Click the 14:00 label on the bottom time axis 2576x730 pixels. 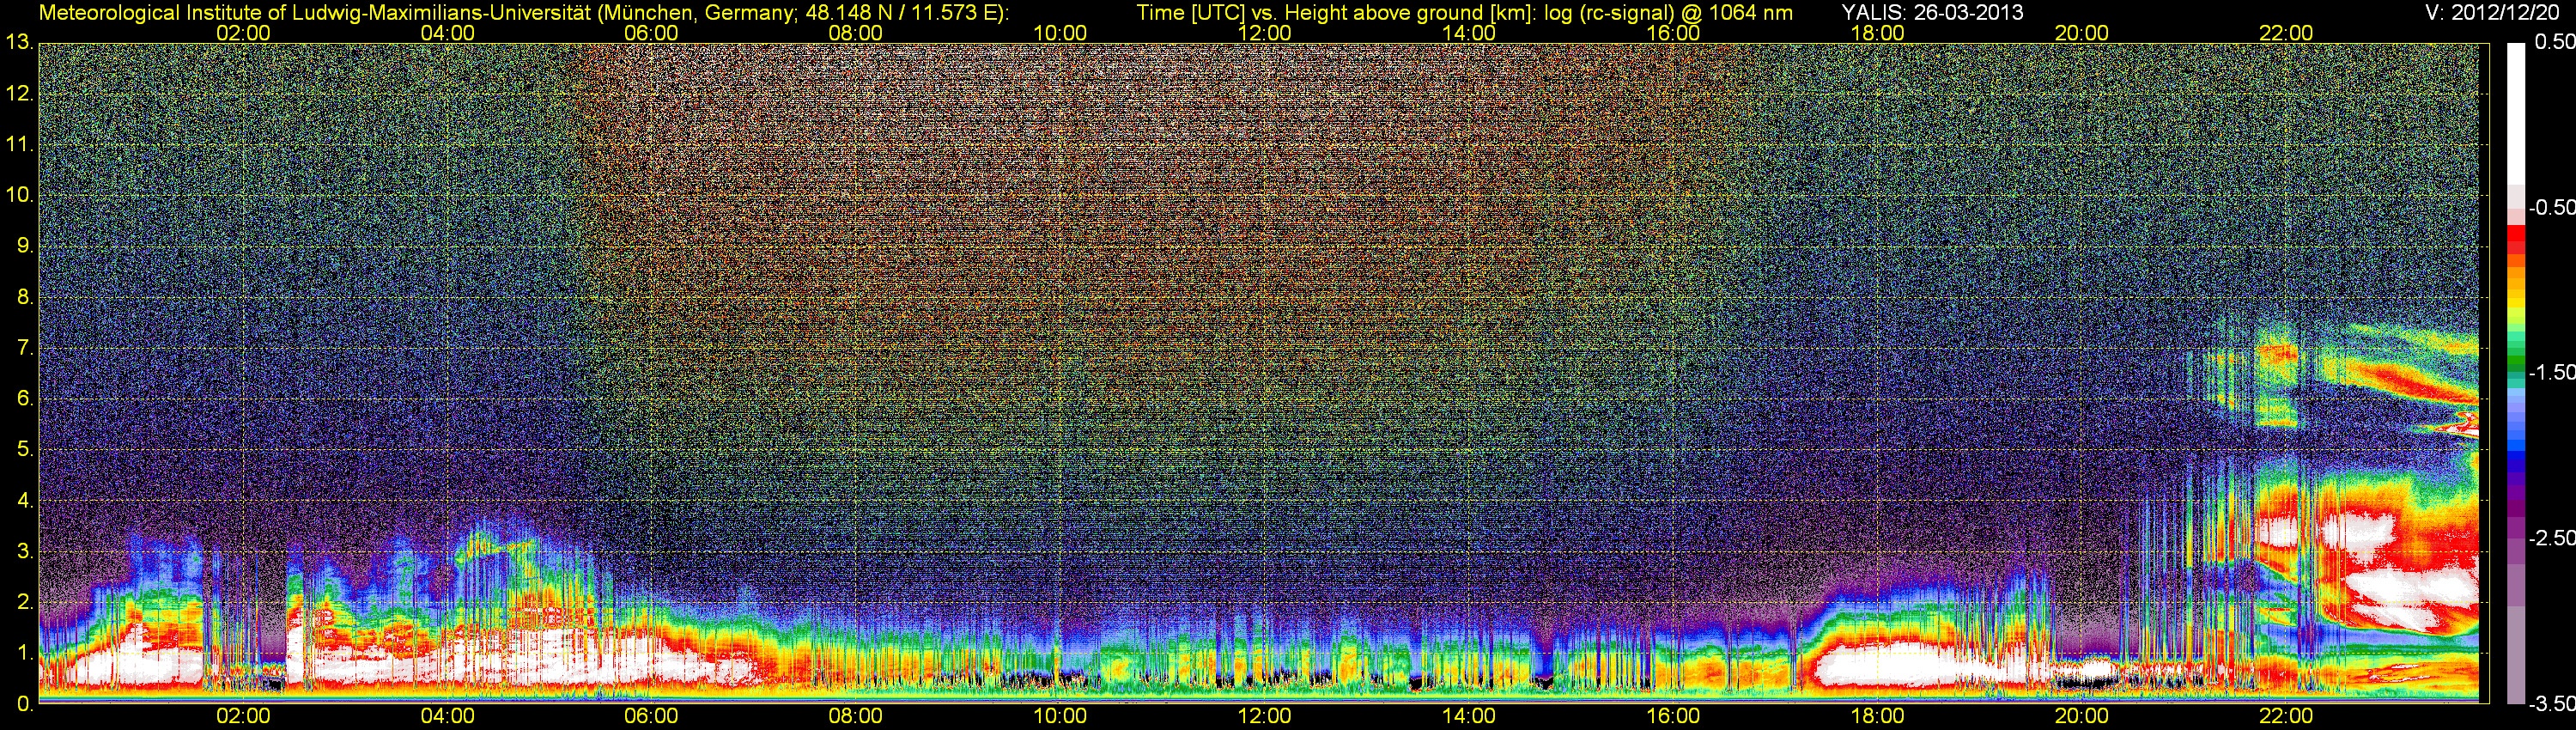point(1469,716)
